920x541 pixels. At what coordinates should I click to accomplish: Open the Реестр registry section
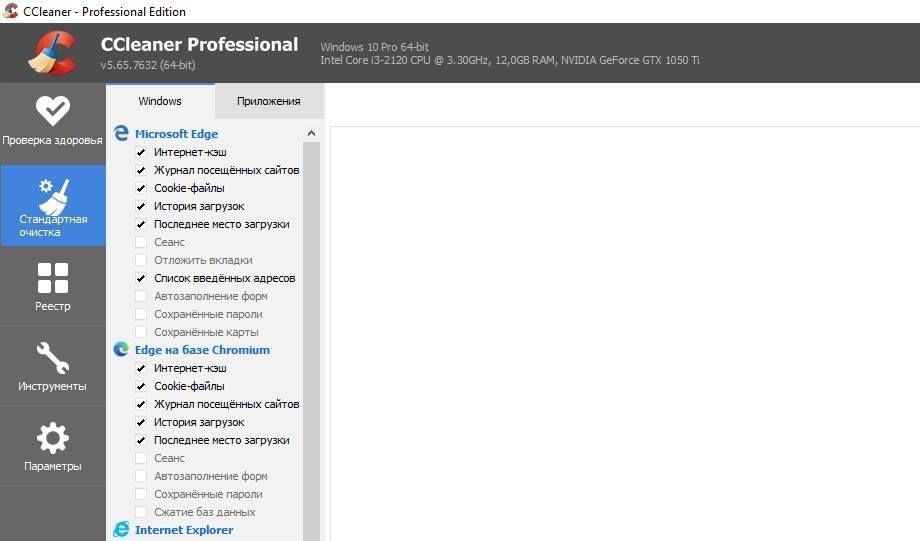(53, 286)
